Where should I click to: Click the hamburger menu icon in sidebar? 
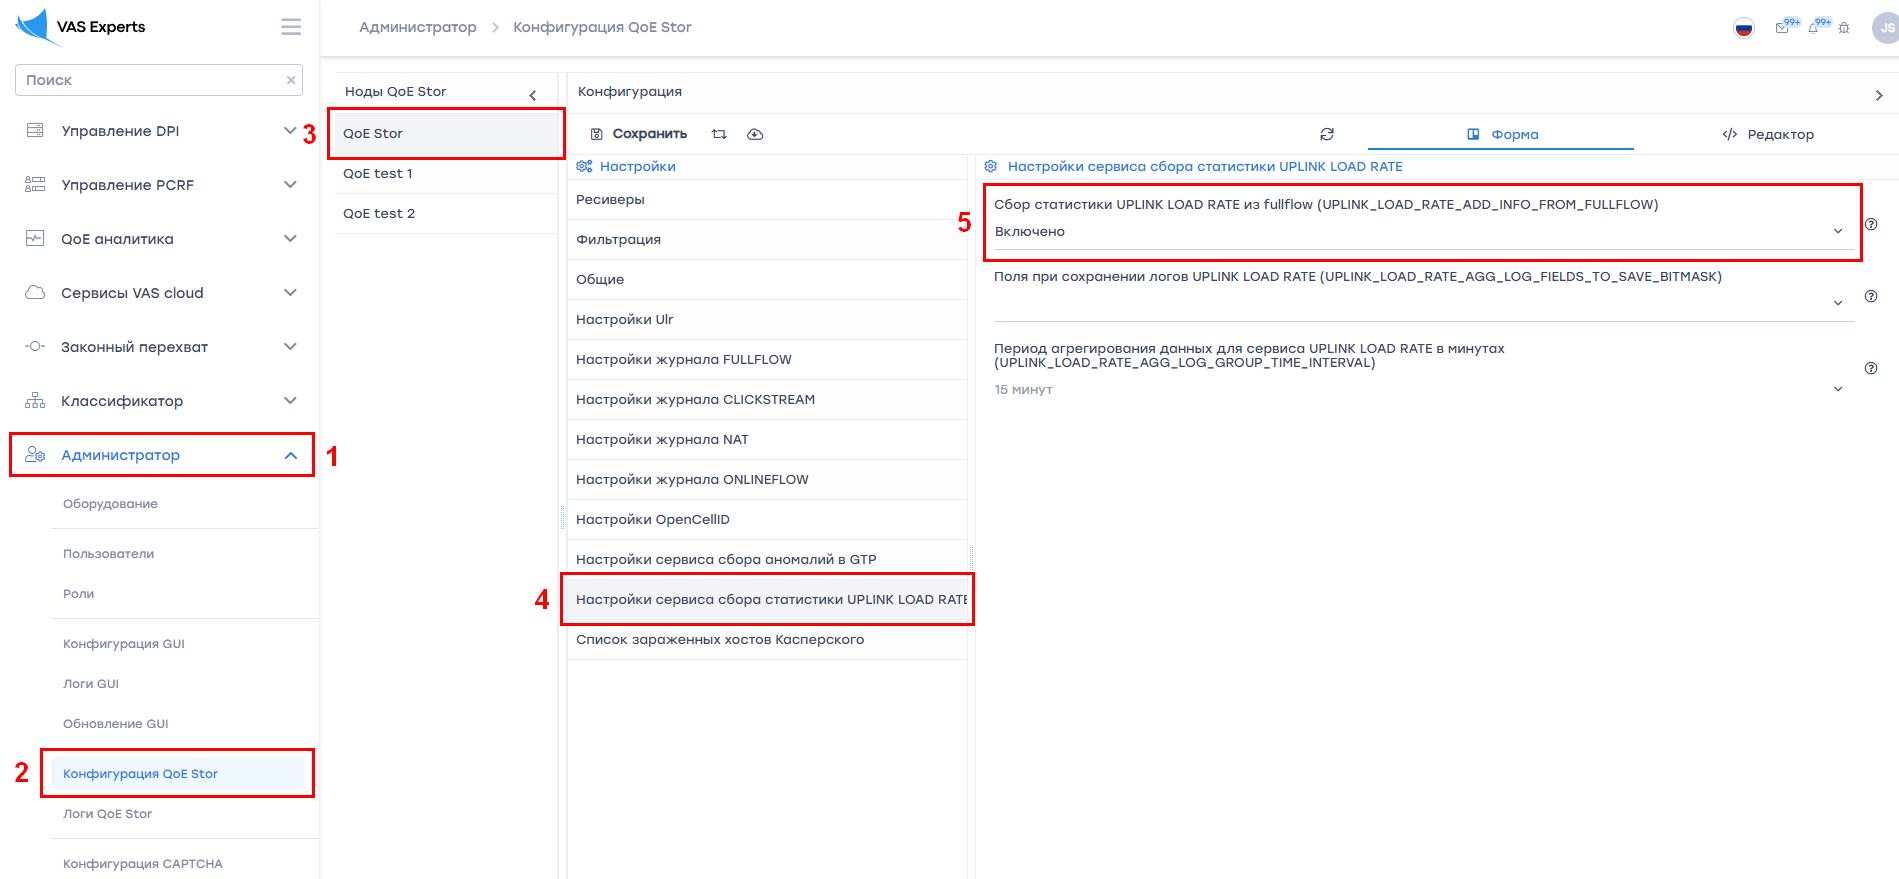pyautogui.click(x=291, y=27)
